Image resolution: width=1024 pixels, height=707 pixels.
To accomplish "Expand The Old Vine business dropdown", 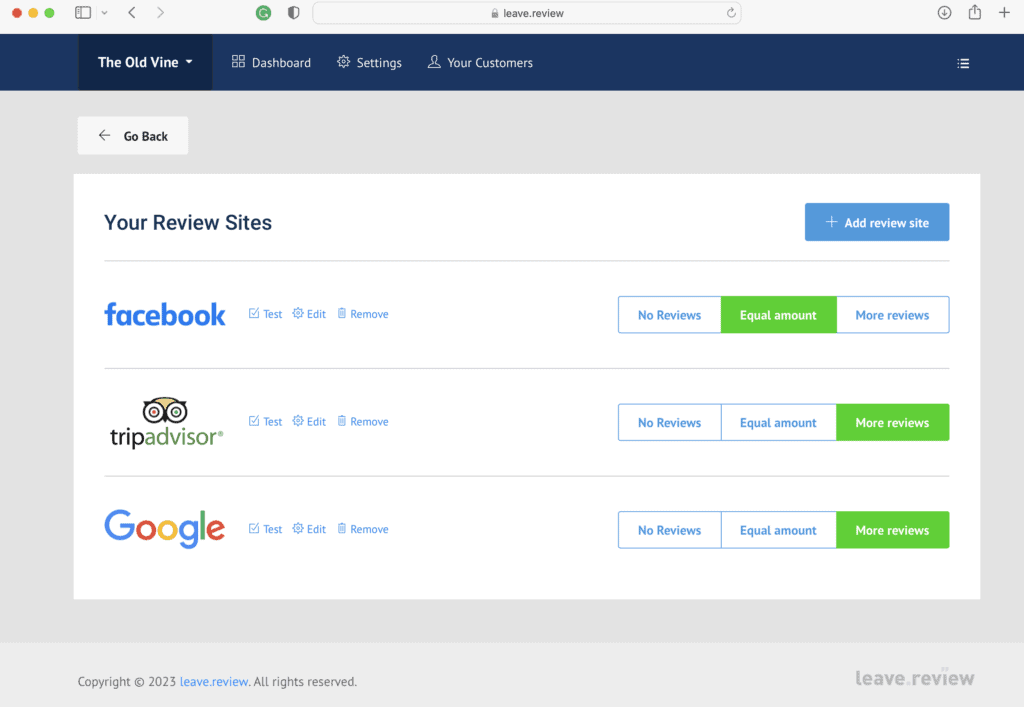I will click(x=145, y=63).
